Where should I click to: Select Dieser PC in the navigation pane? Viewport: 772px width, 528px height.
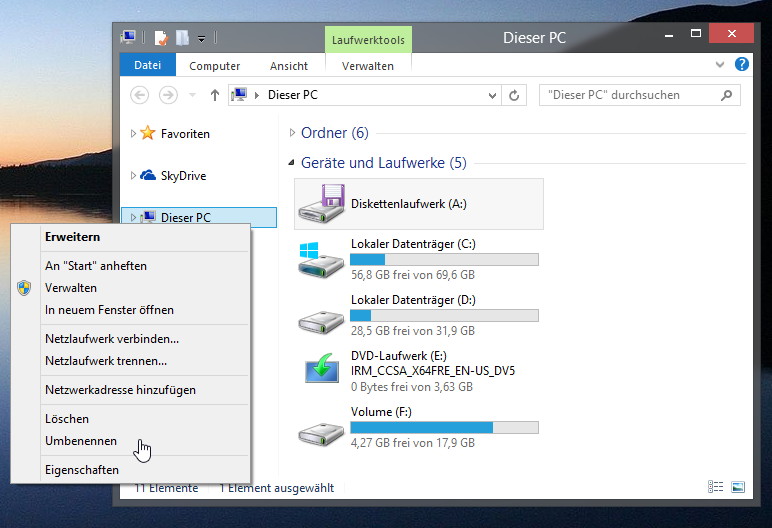pyautogui.click(x=186, y=217)
